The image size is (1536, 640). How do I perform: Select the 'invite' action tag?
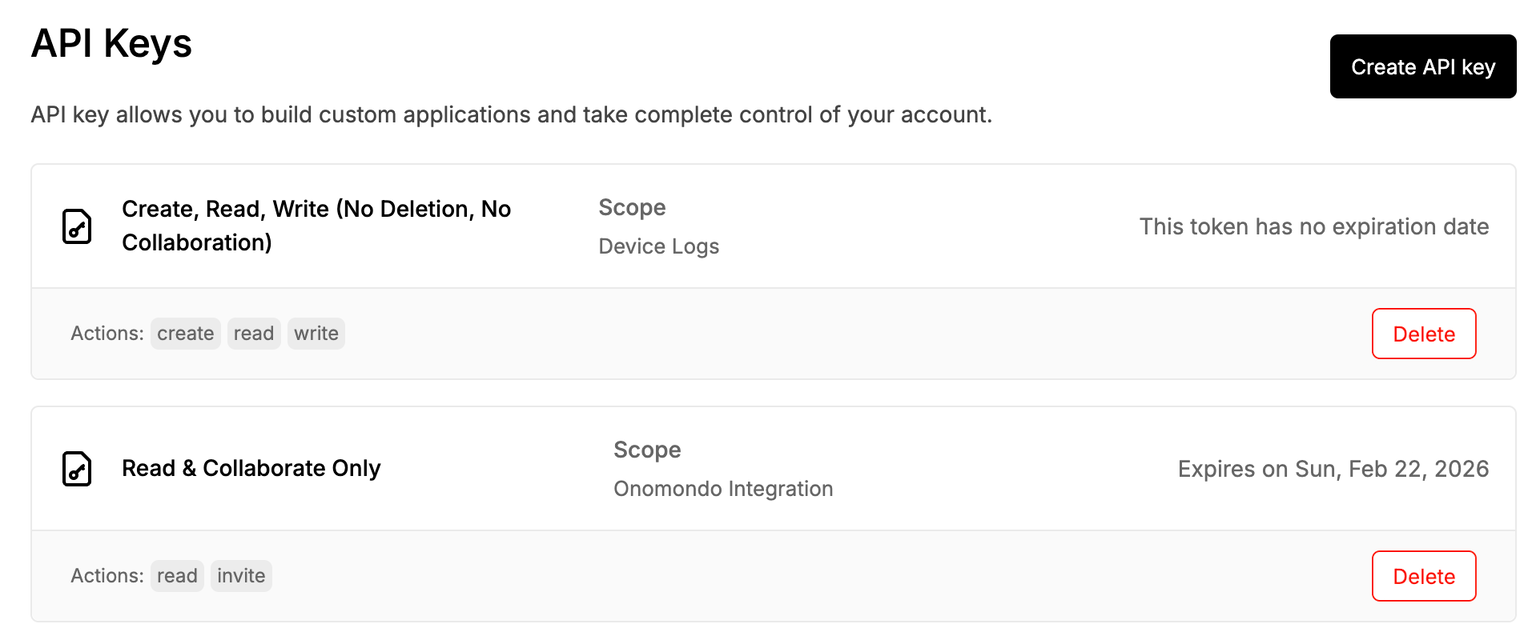[241, 576]
